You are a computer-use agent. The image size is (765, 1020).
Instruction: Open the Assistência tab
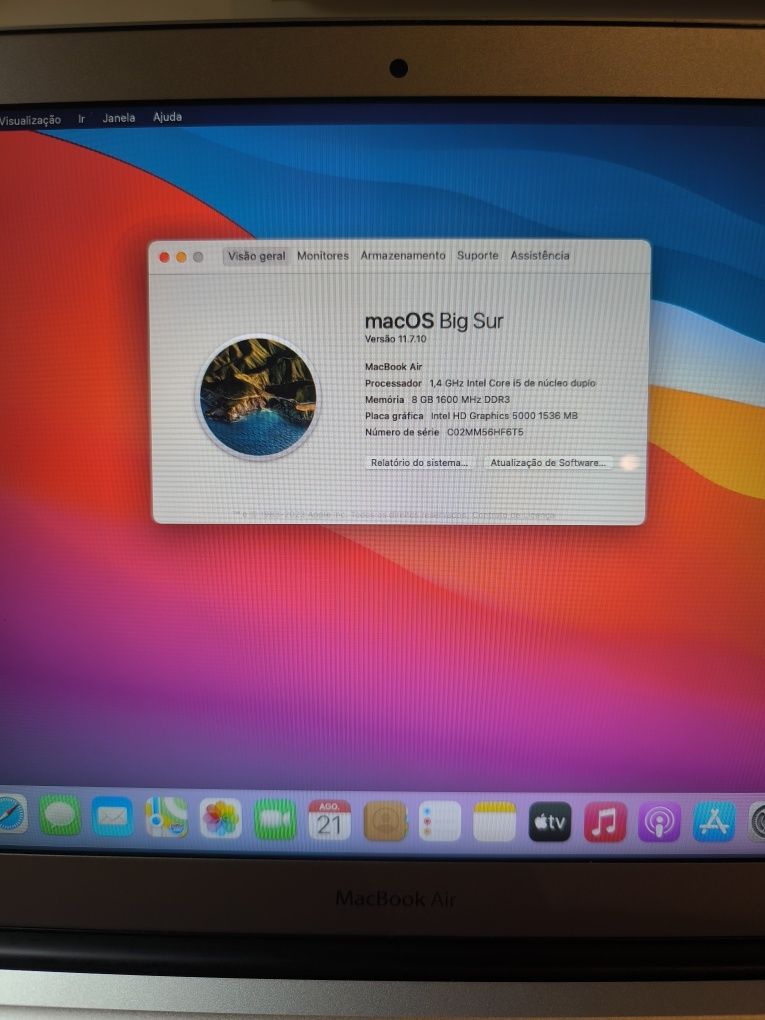(x=539, y=255)
